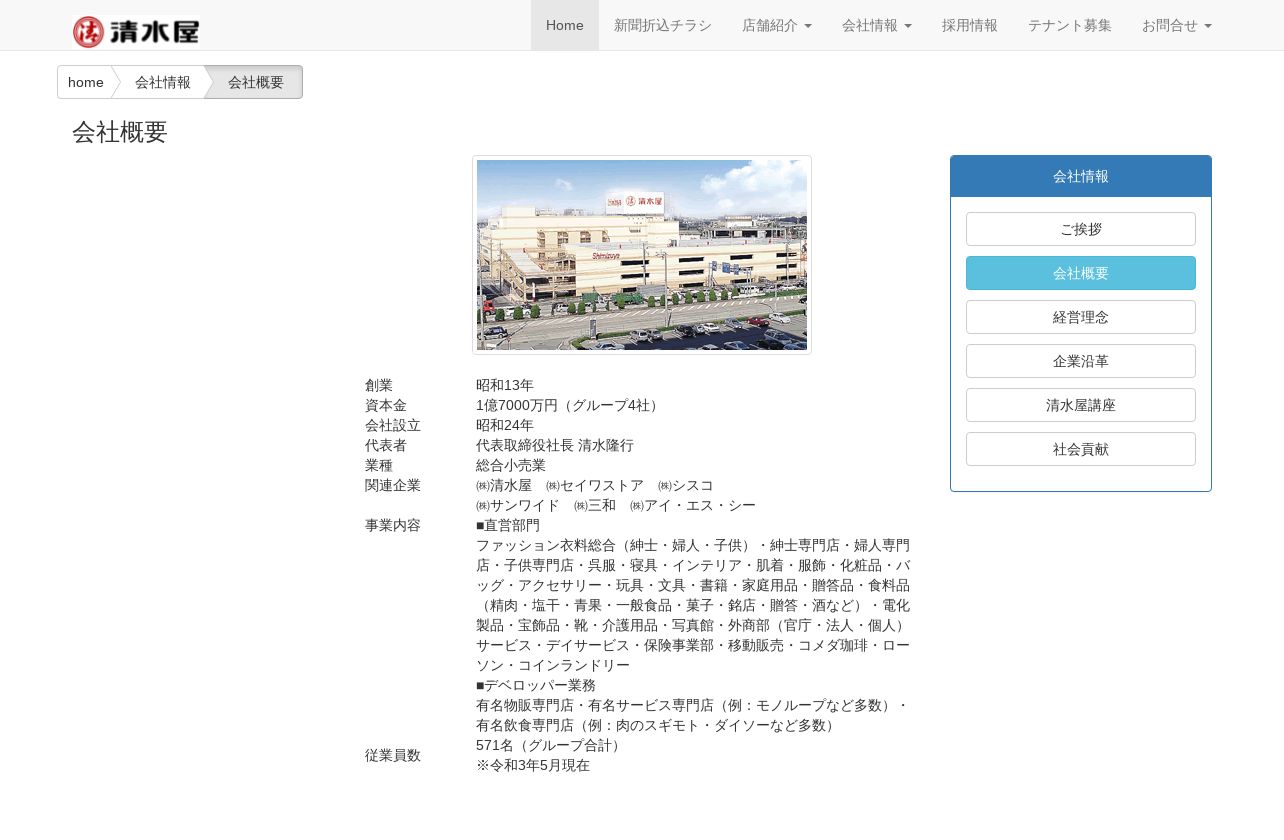Click 代表取締役社長 清水隆行 text

[x=555, y=445]
